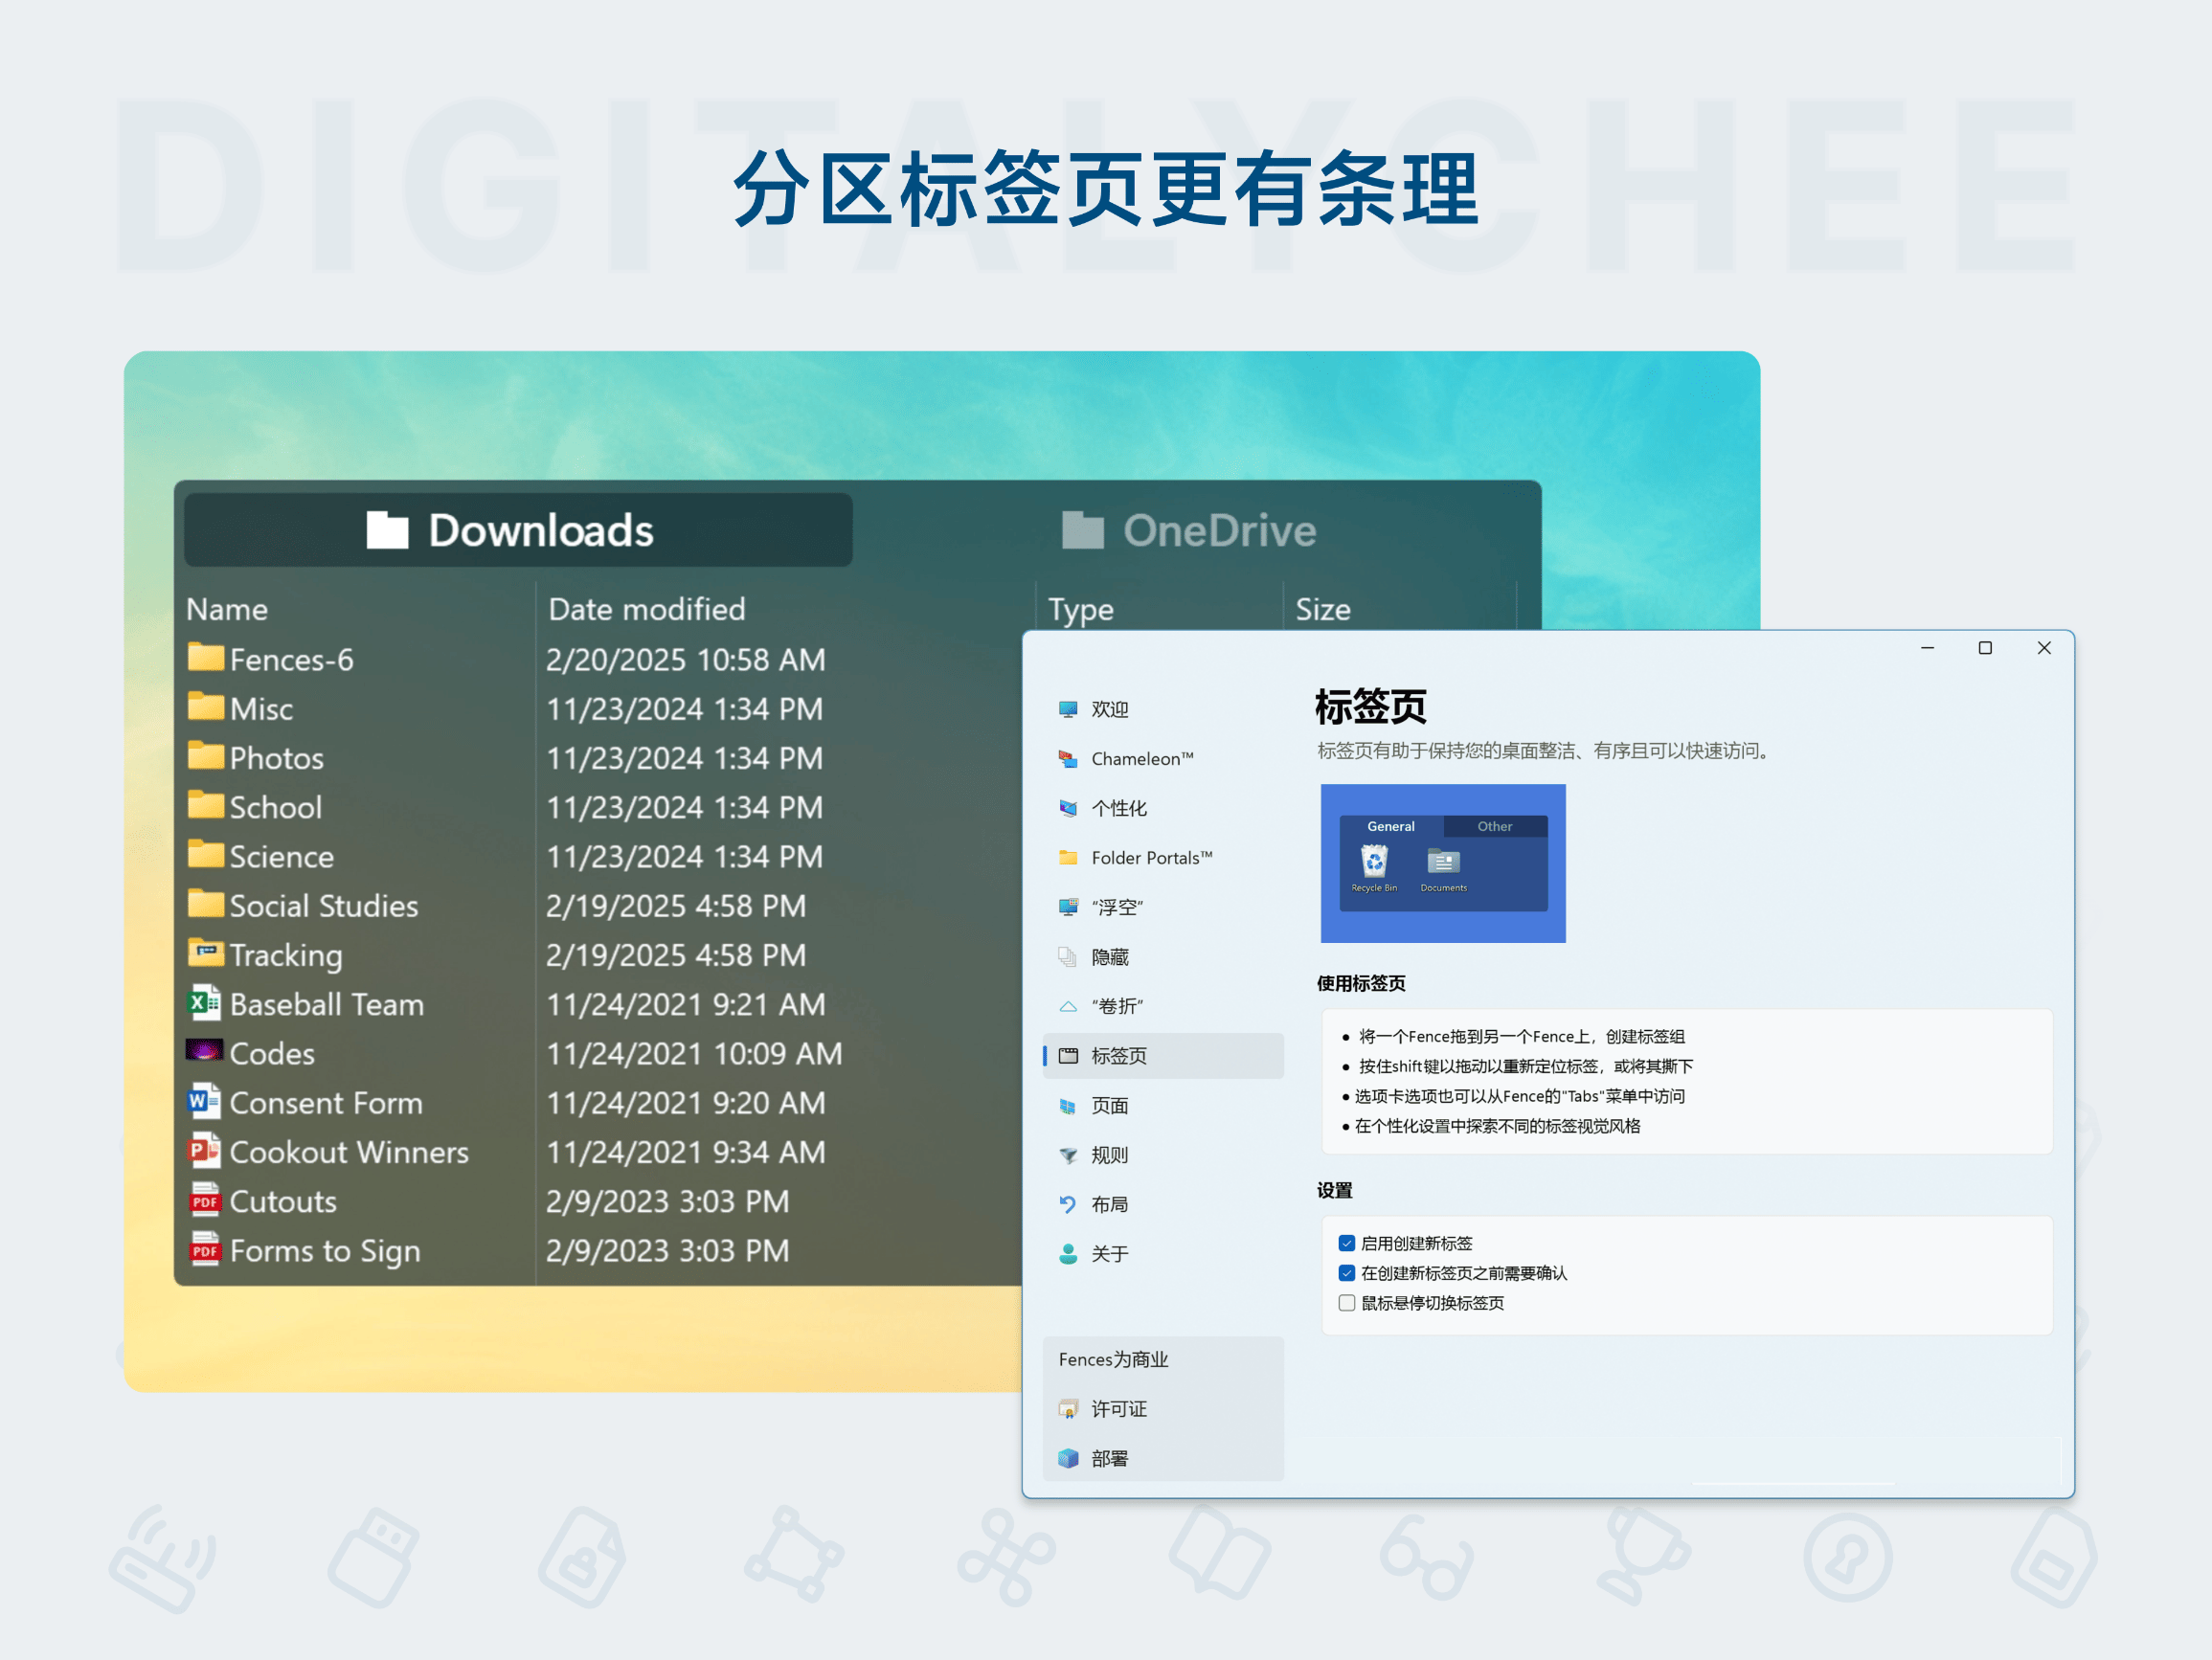Click the 关于 about person icon

[x=1068, y=1254]
